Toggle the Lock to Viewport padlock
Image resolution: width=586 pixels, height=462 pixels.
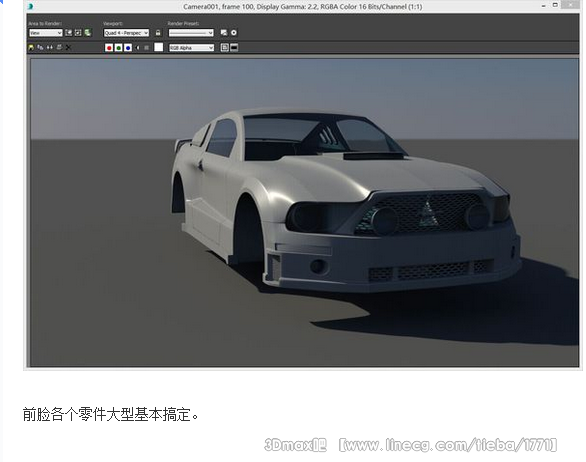tap(158, 33)
